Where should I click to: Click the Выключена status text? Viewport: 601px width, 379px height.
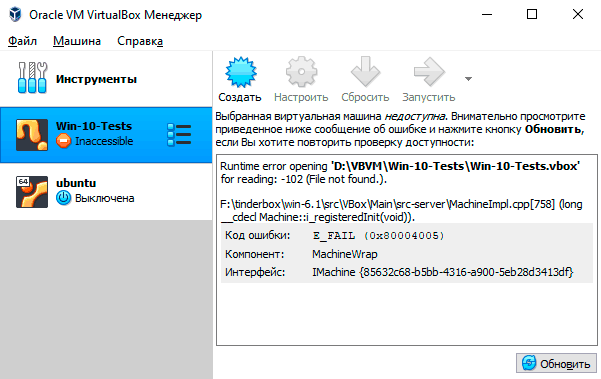click(105, 198)
